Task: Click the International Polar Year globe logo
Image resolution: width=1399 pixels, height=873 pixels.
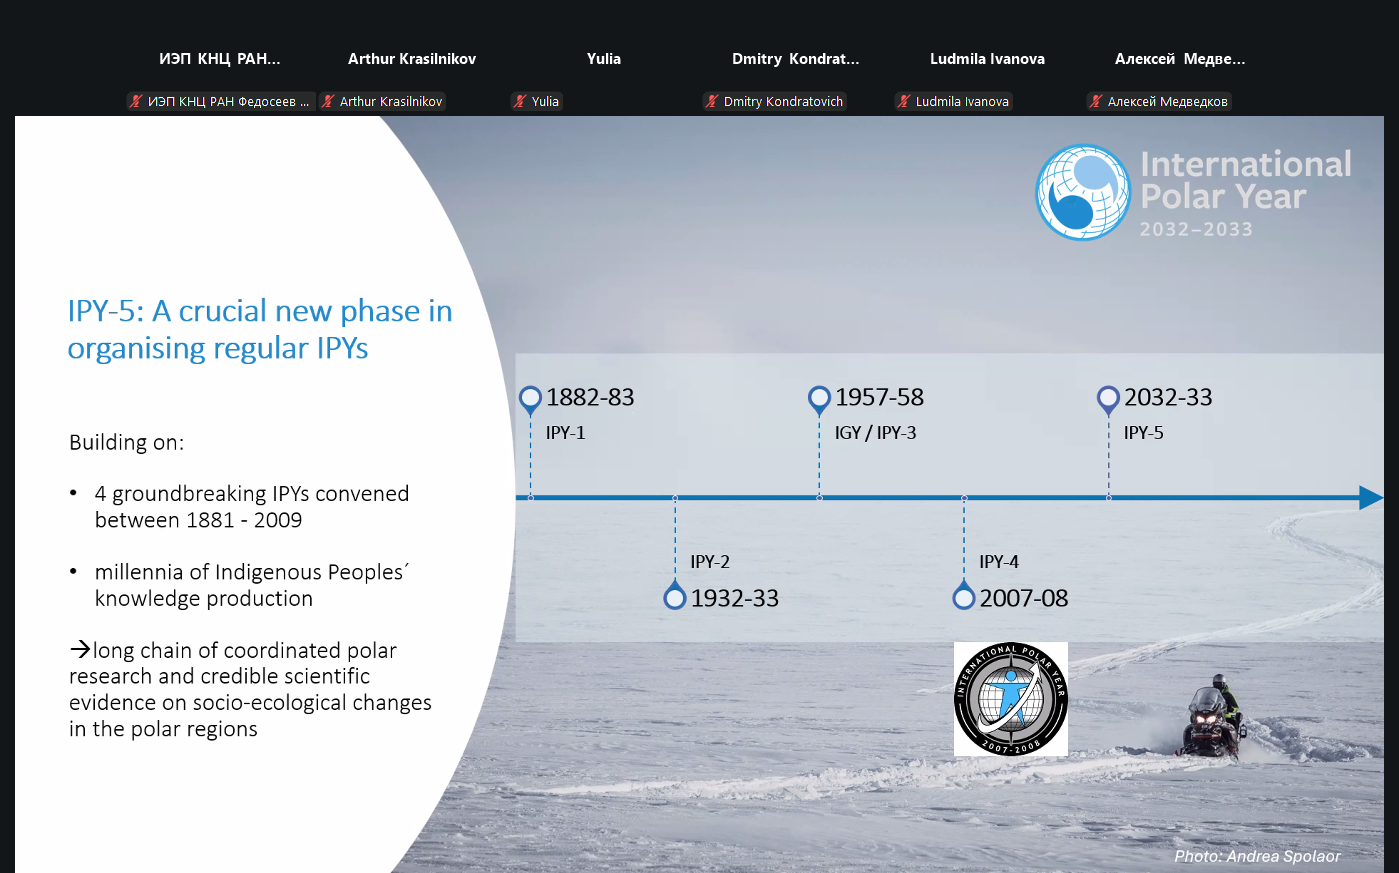Action: (1083, 192)
